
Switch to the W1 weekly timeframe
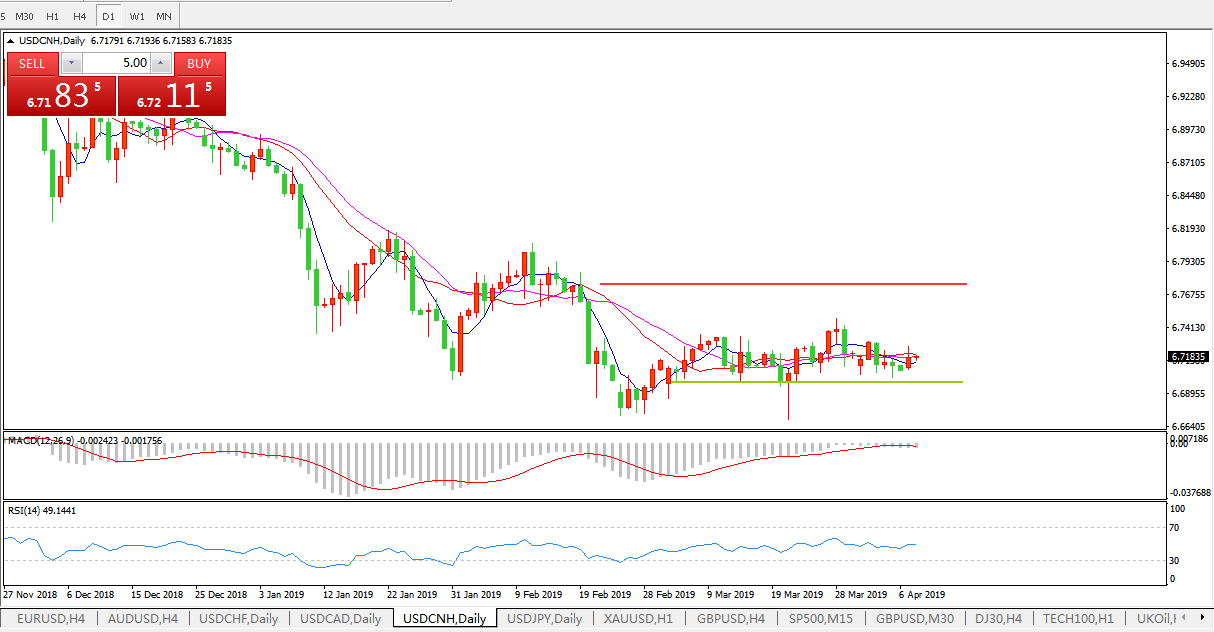[137, 16]
